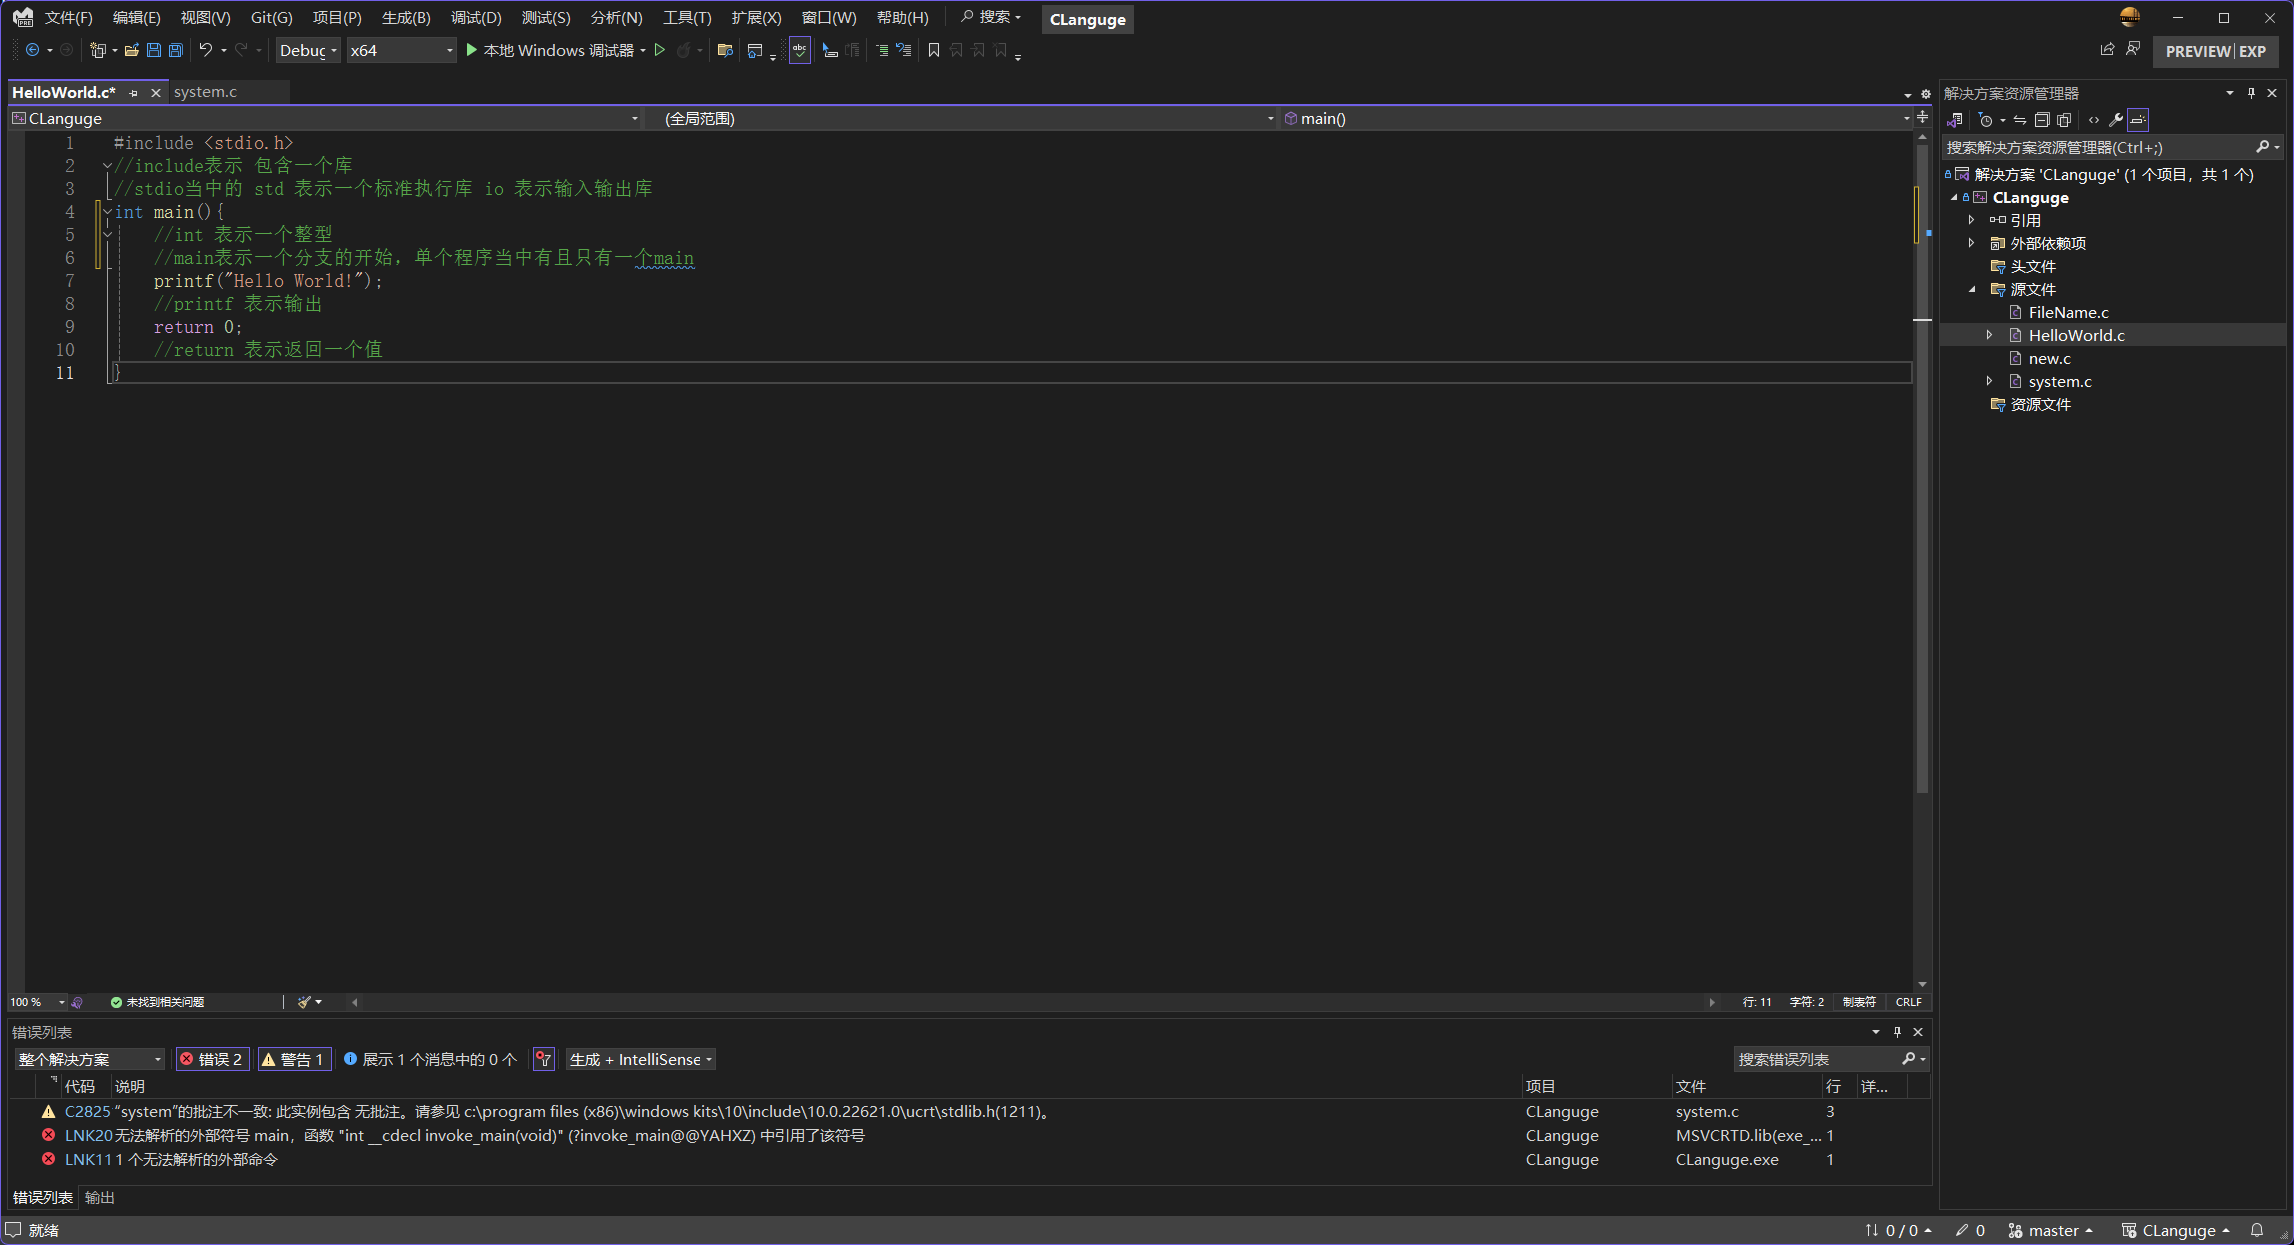Click the Save All toolbar icon
This screenshot has height=1245, width=2294.
(176, 50)
